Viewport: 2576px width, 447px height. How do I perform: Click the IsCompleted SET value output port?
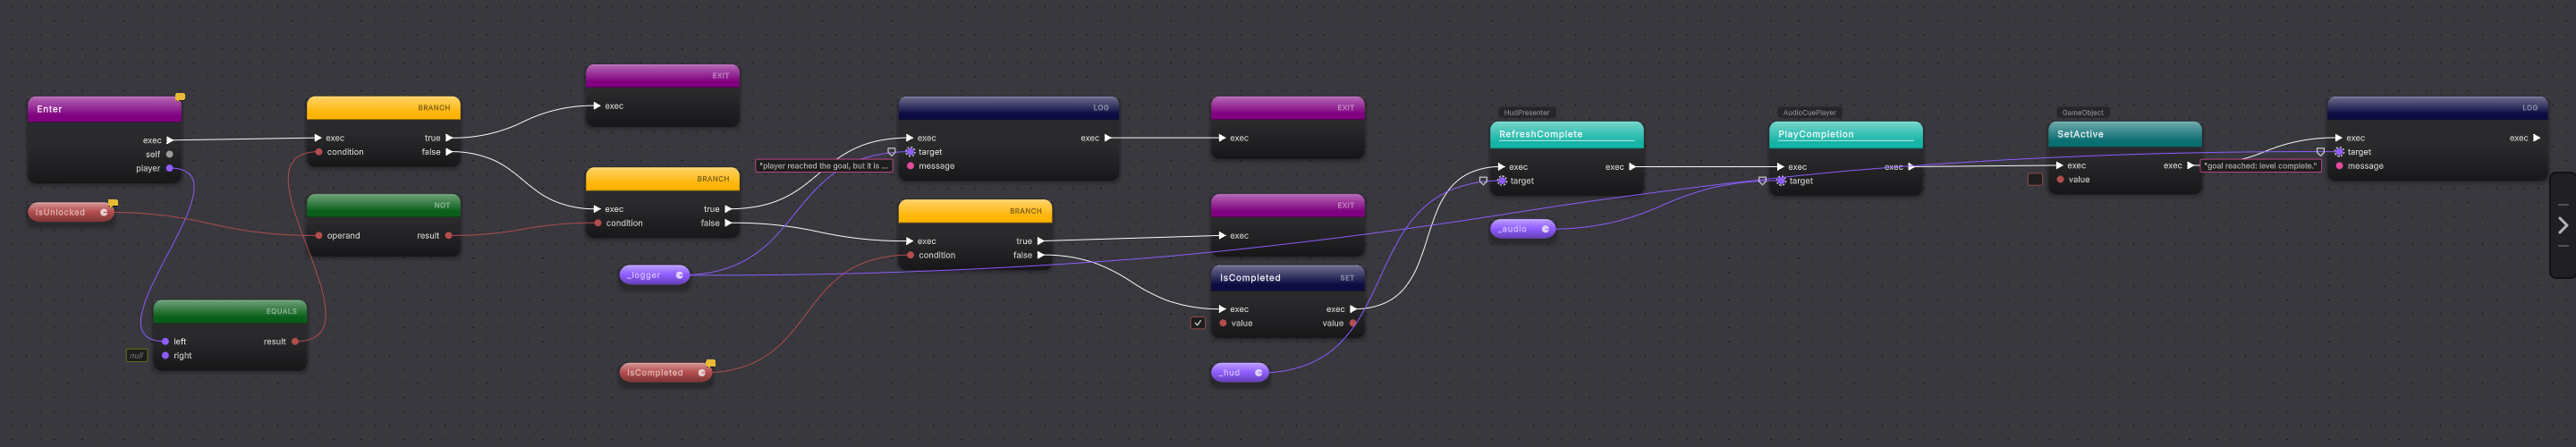point(1353,324)
